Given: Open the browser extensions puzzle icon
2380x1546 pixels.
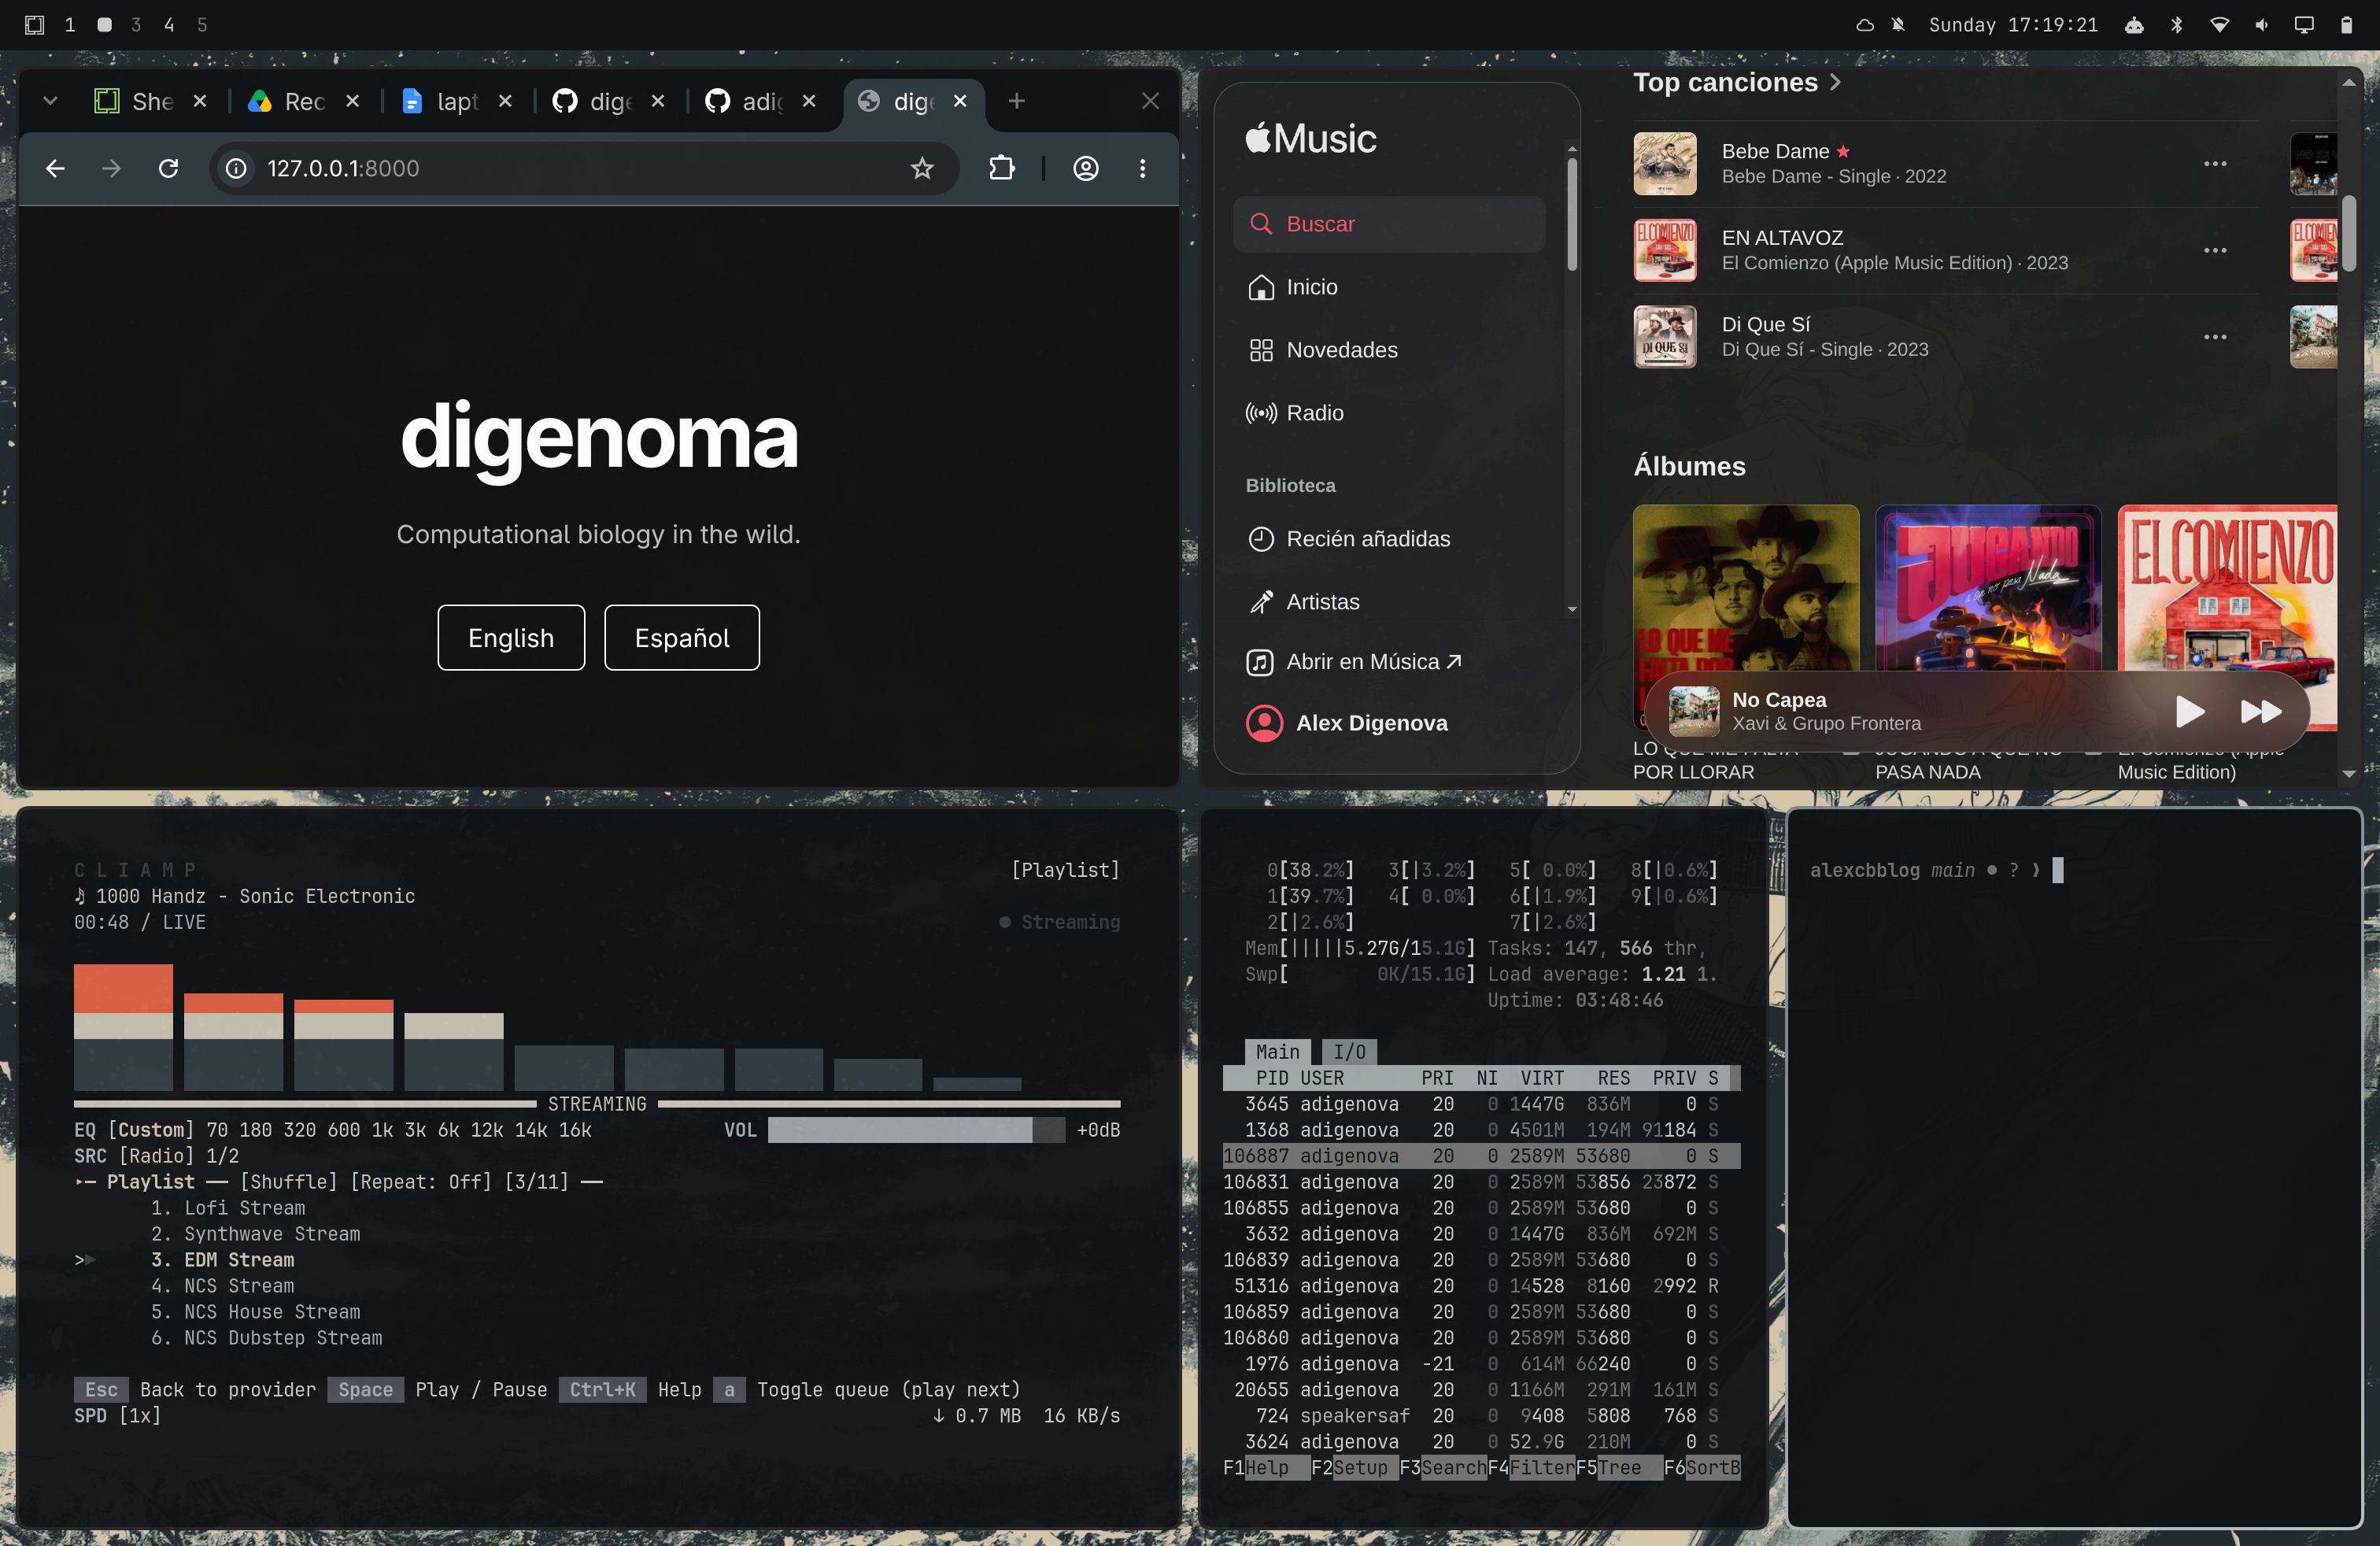Looking at the screenshot, I should 1001,168.
